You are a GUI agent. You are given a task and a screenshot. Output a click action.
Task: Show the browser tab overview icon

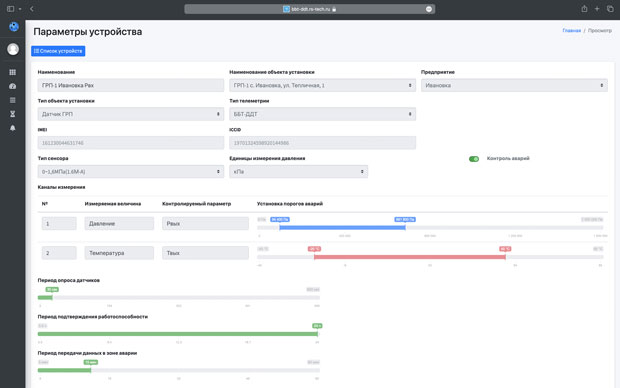(x=610, y=9)
